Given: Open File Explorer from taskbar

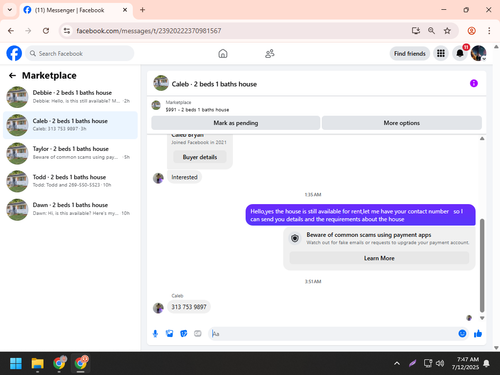Looking at the screenshot, I should pos(37,363).
